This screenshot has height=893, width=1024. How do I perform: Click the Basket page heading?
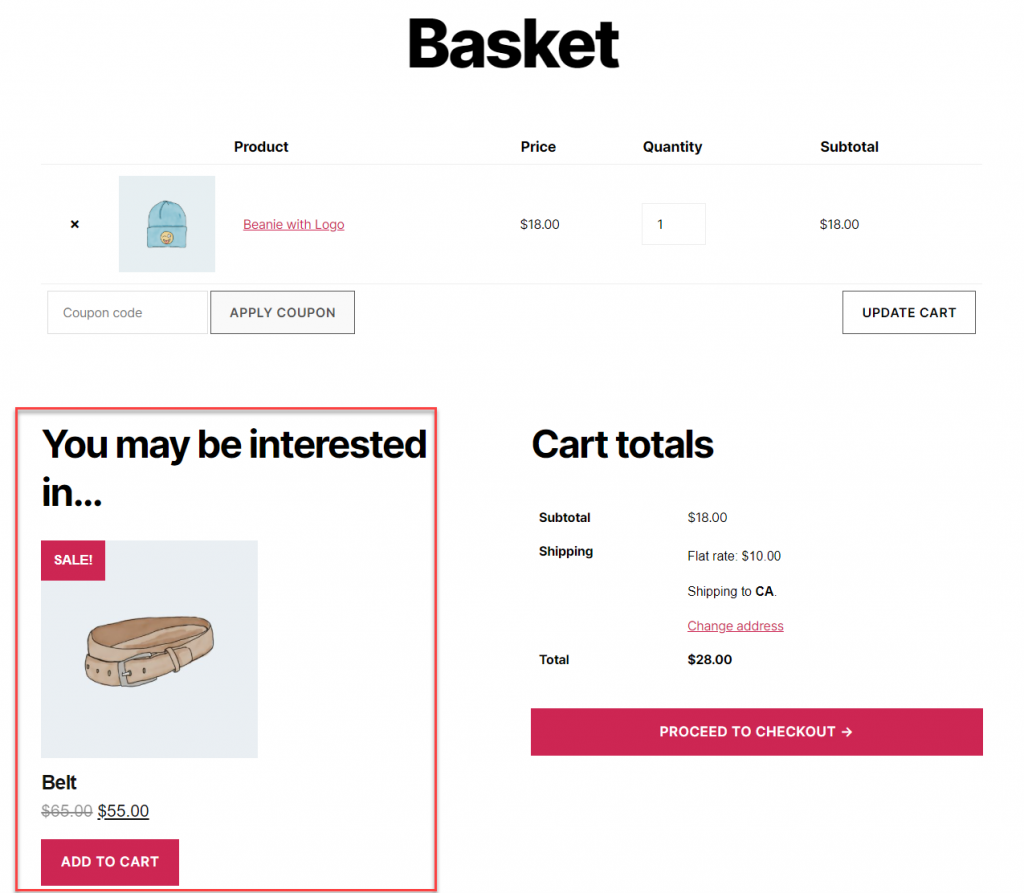click(x=513, y=44)
